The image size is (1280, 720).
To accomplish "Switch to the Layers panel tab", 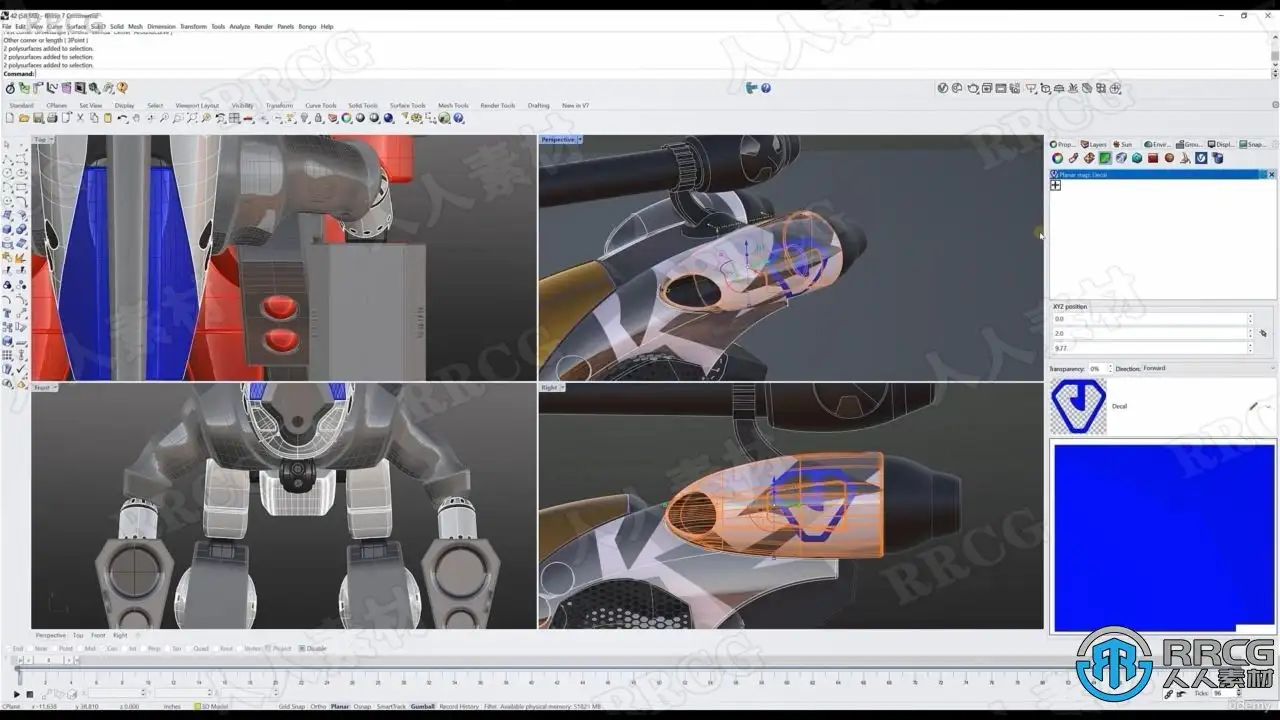I will 1095,144.
